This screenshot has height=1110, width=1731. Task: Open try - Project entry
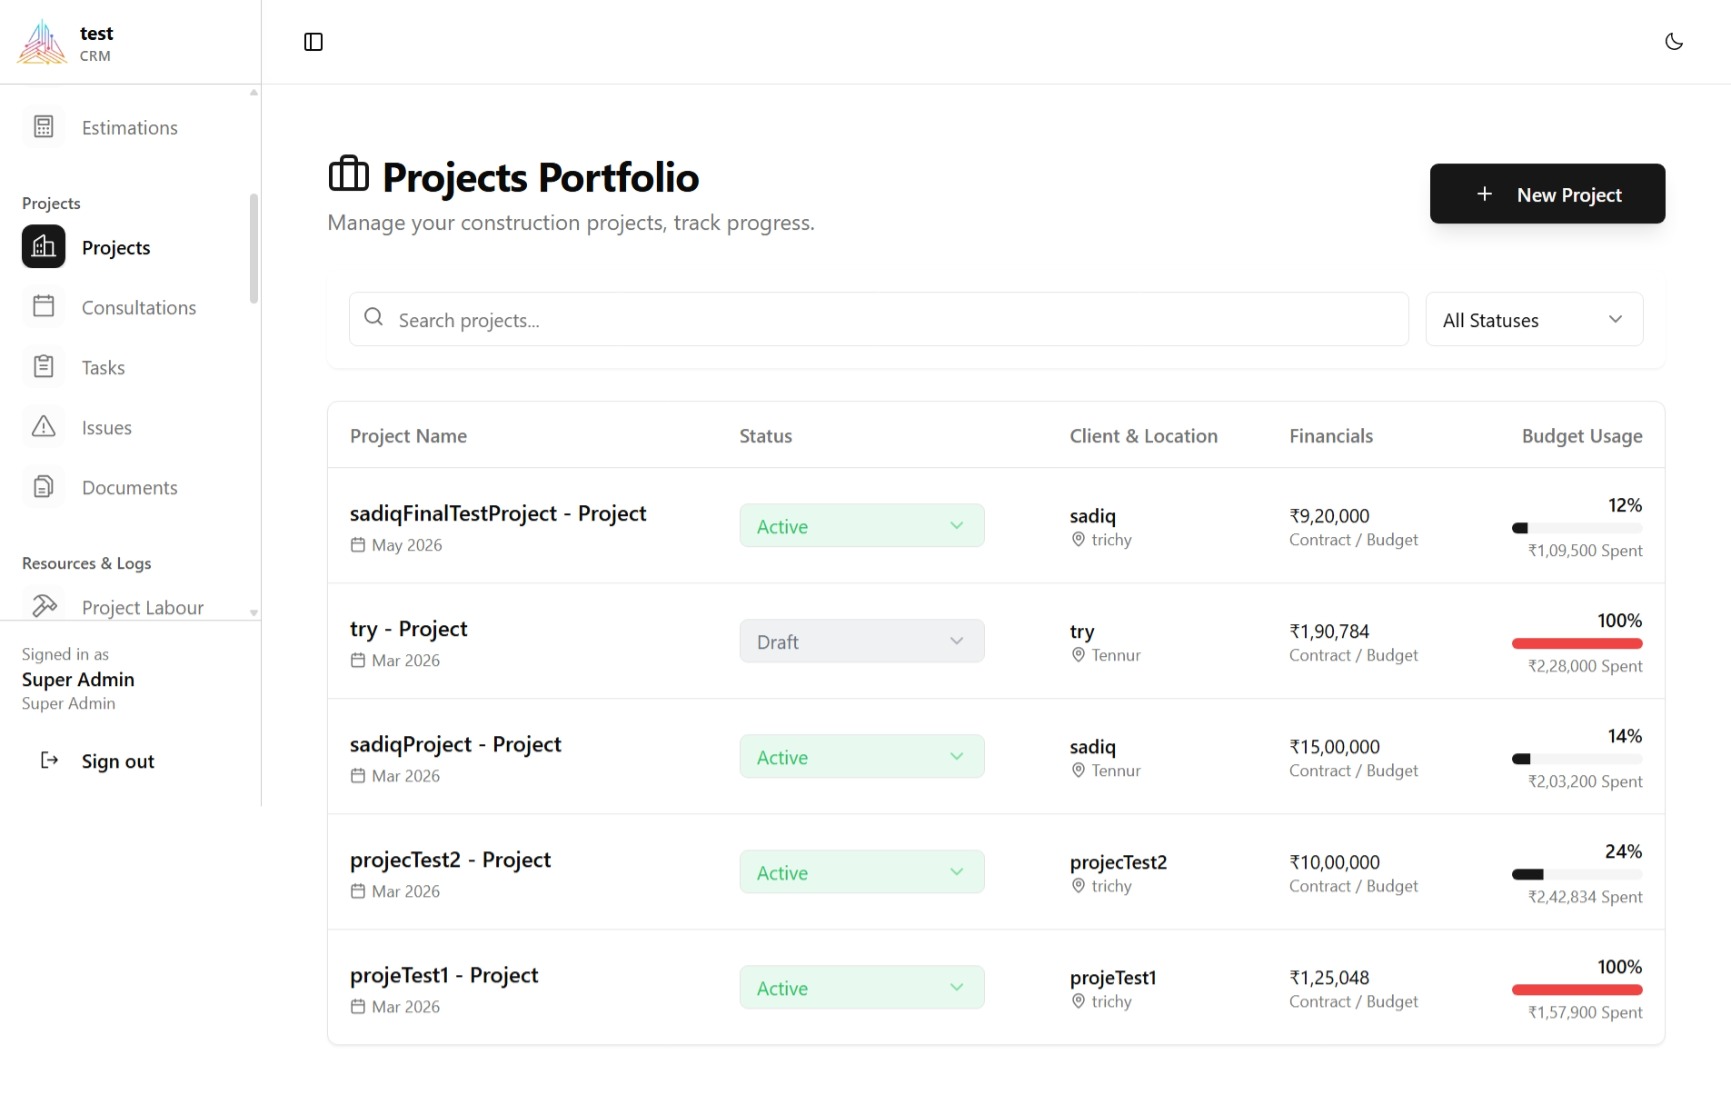click(409, 629)
